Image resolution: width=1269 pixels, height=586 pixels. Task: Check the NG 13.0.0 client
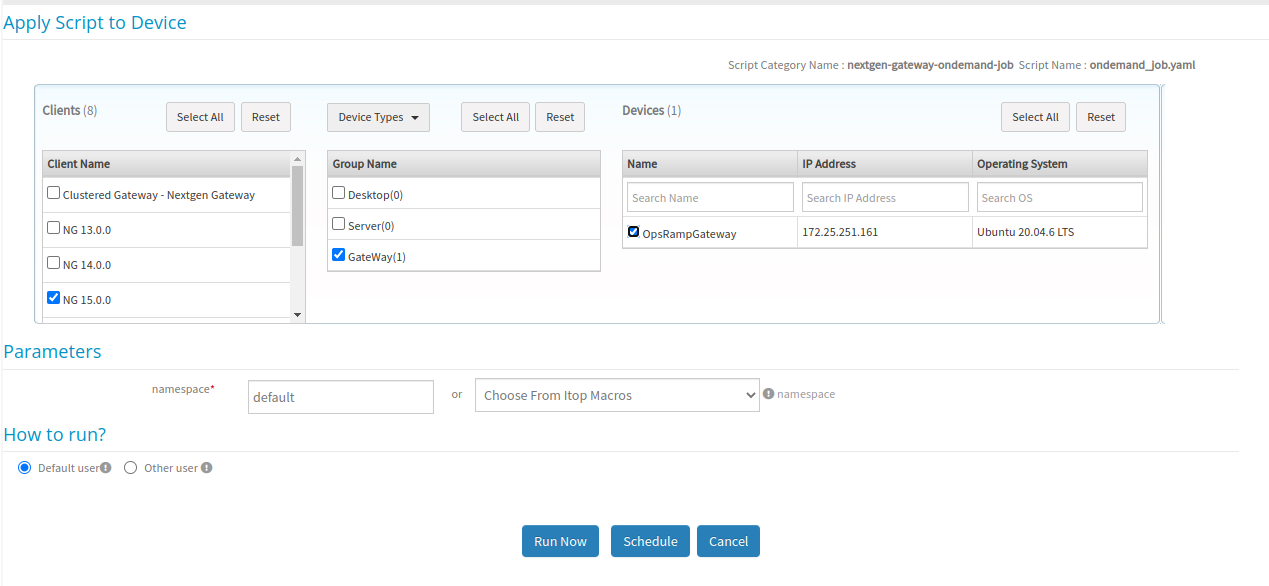click(53, 227)
